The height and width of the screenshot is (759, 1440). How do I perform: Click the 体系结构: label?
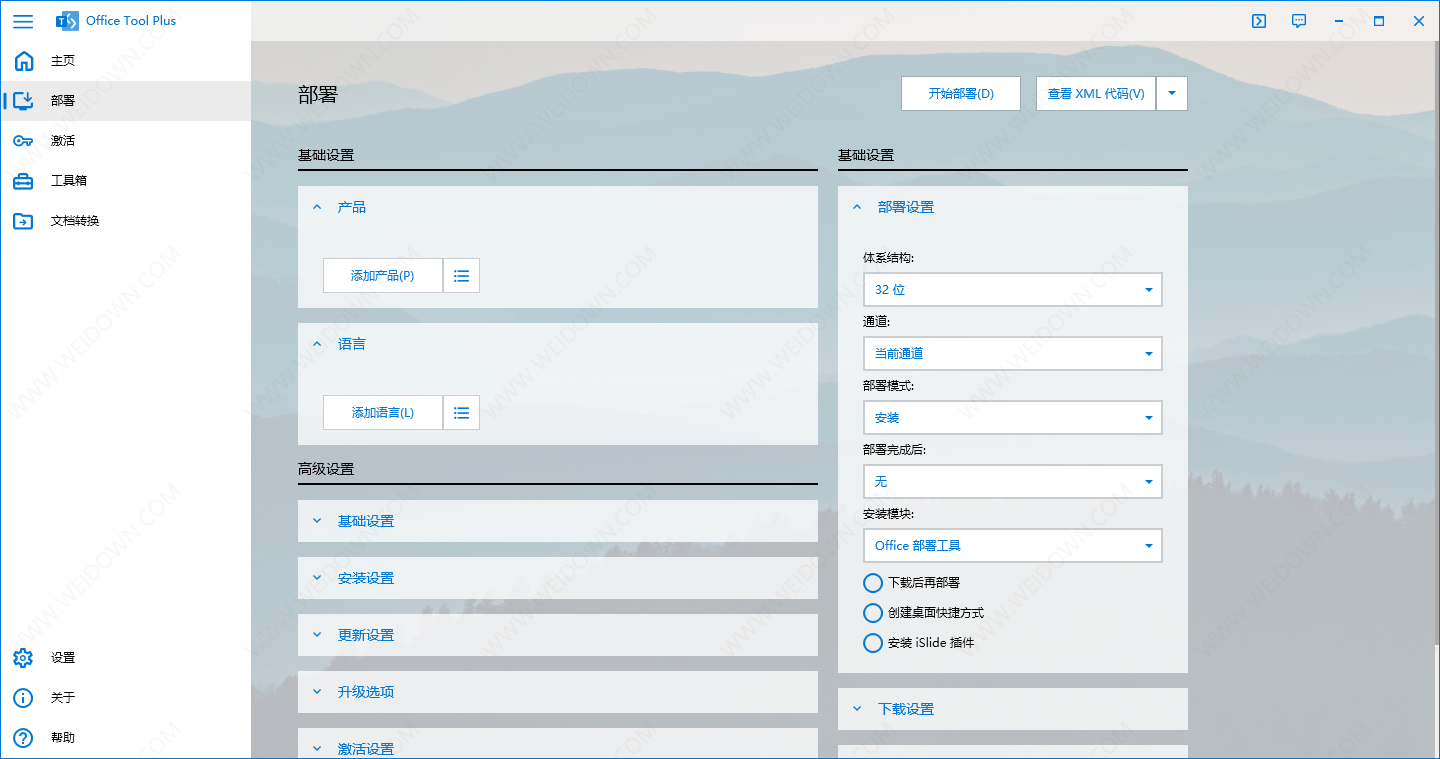(889, 258)
